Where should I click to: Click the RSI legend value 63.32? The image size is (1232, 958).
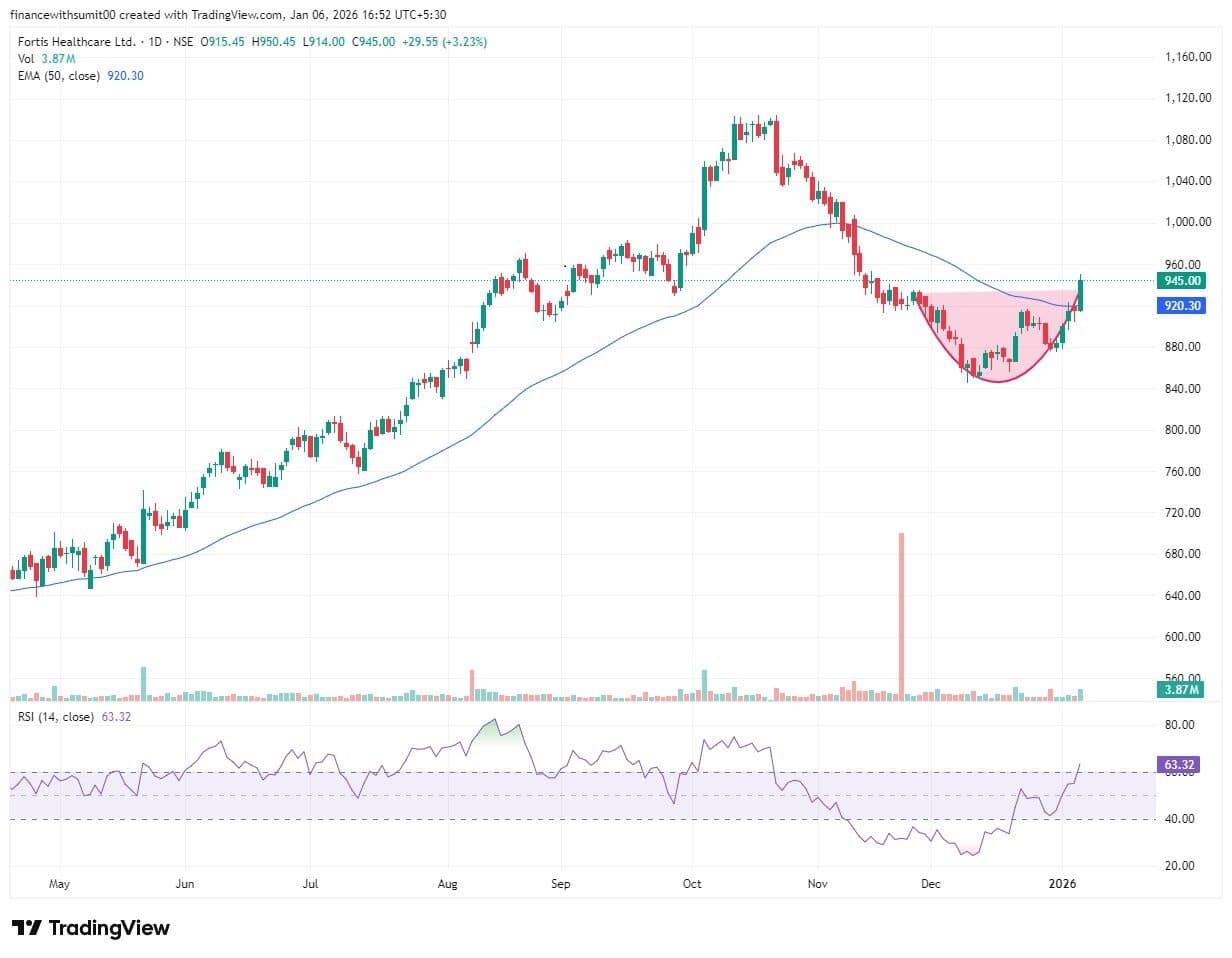(117, 717)
